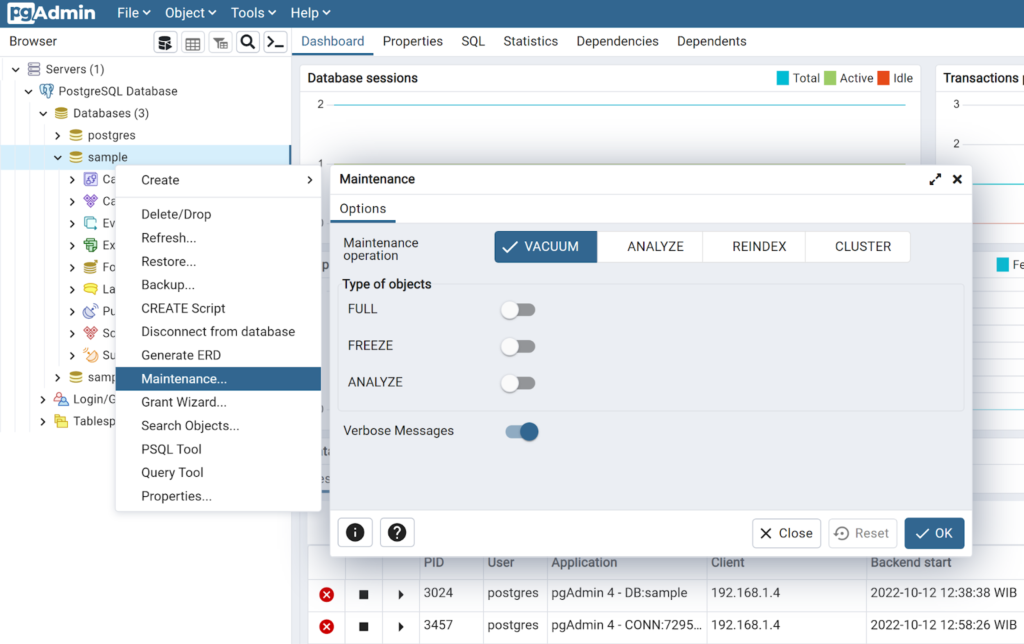Turn on the FREEZE toggle
Image resolution: width=1024 pixels, height=644 pixels.
[518, 347]
